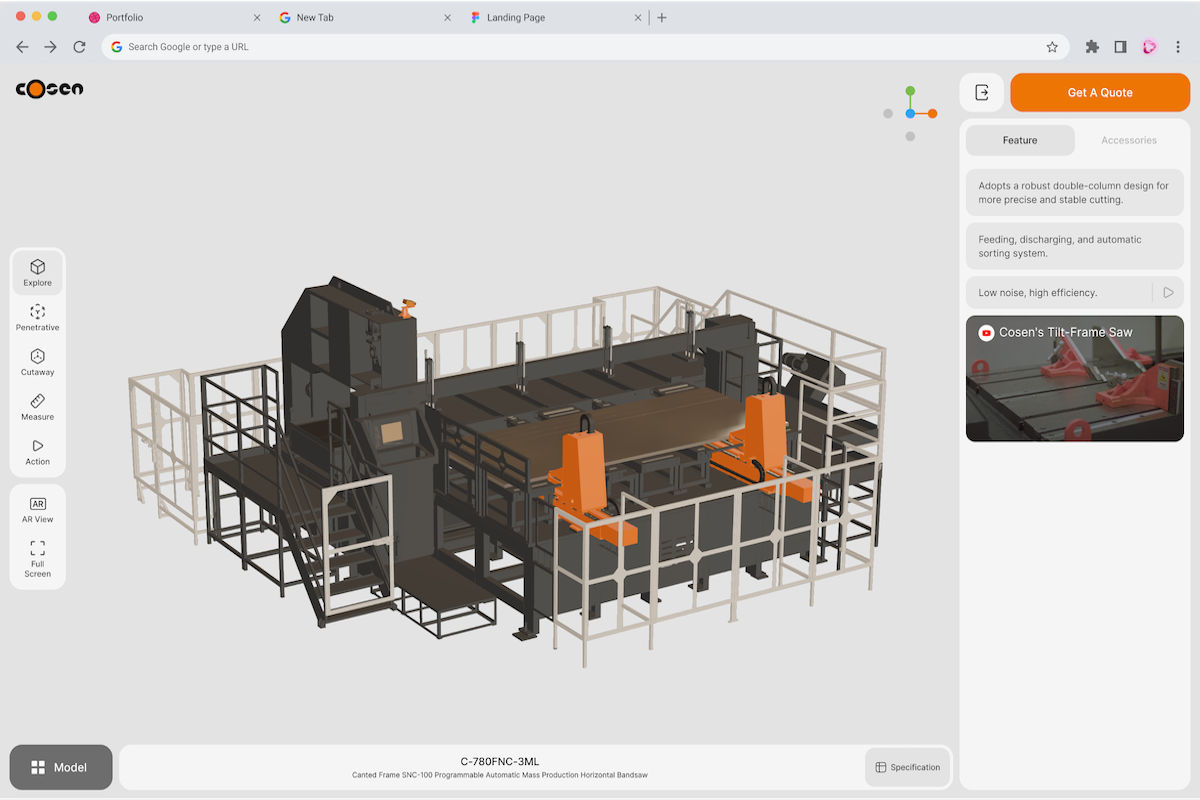Click the green axis dot on orientation gizmo
1200x800 pixels.
(x=910, y=91)
